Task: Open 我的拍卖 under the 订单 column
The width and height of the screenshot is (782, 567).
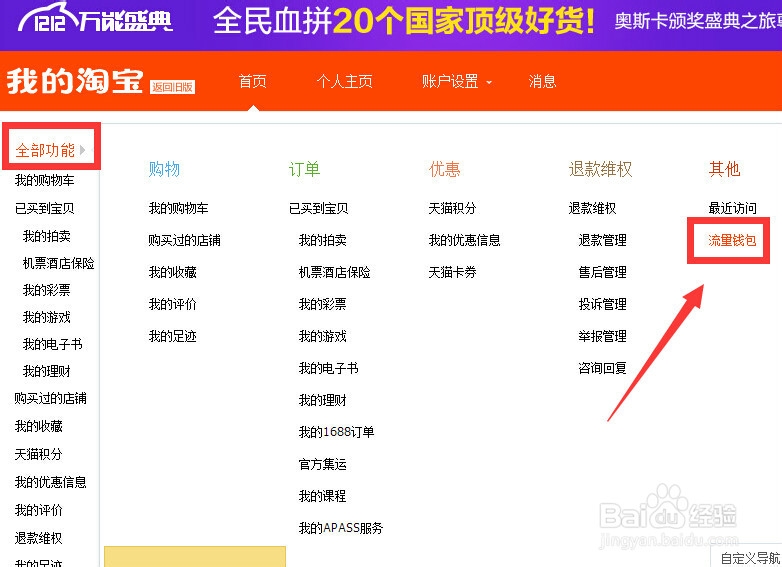Action: pos(322,240)
